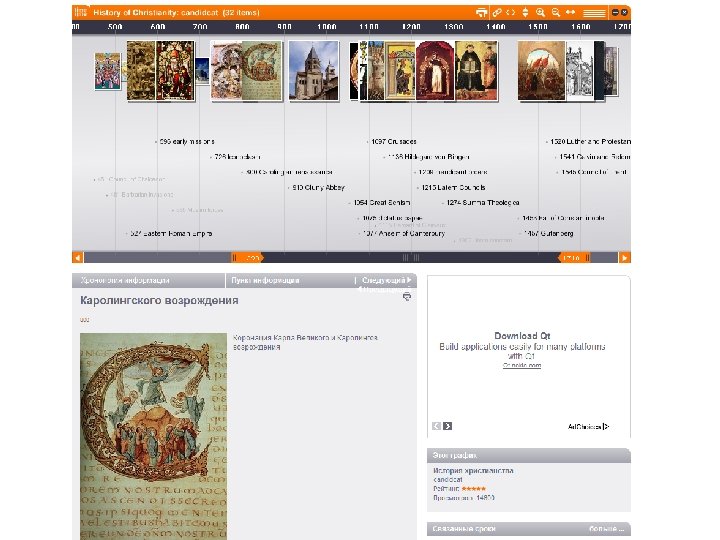Click the horizontal double-arrow fit-width icon
The width and height of the screenshot is (720, 540).
[x=570, y=12]
